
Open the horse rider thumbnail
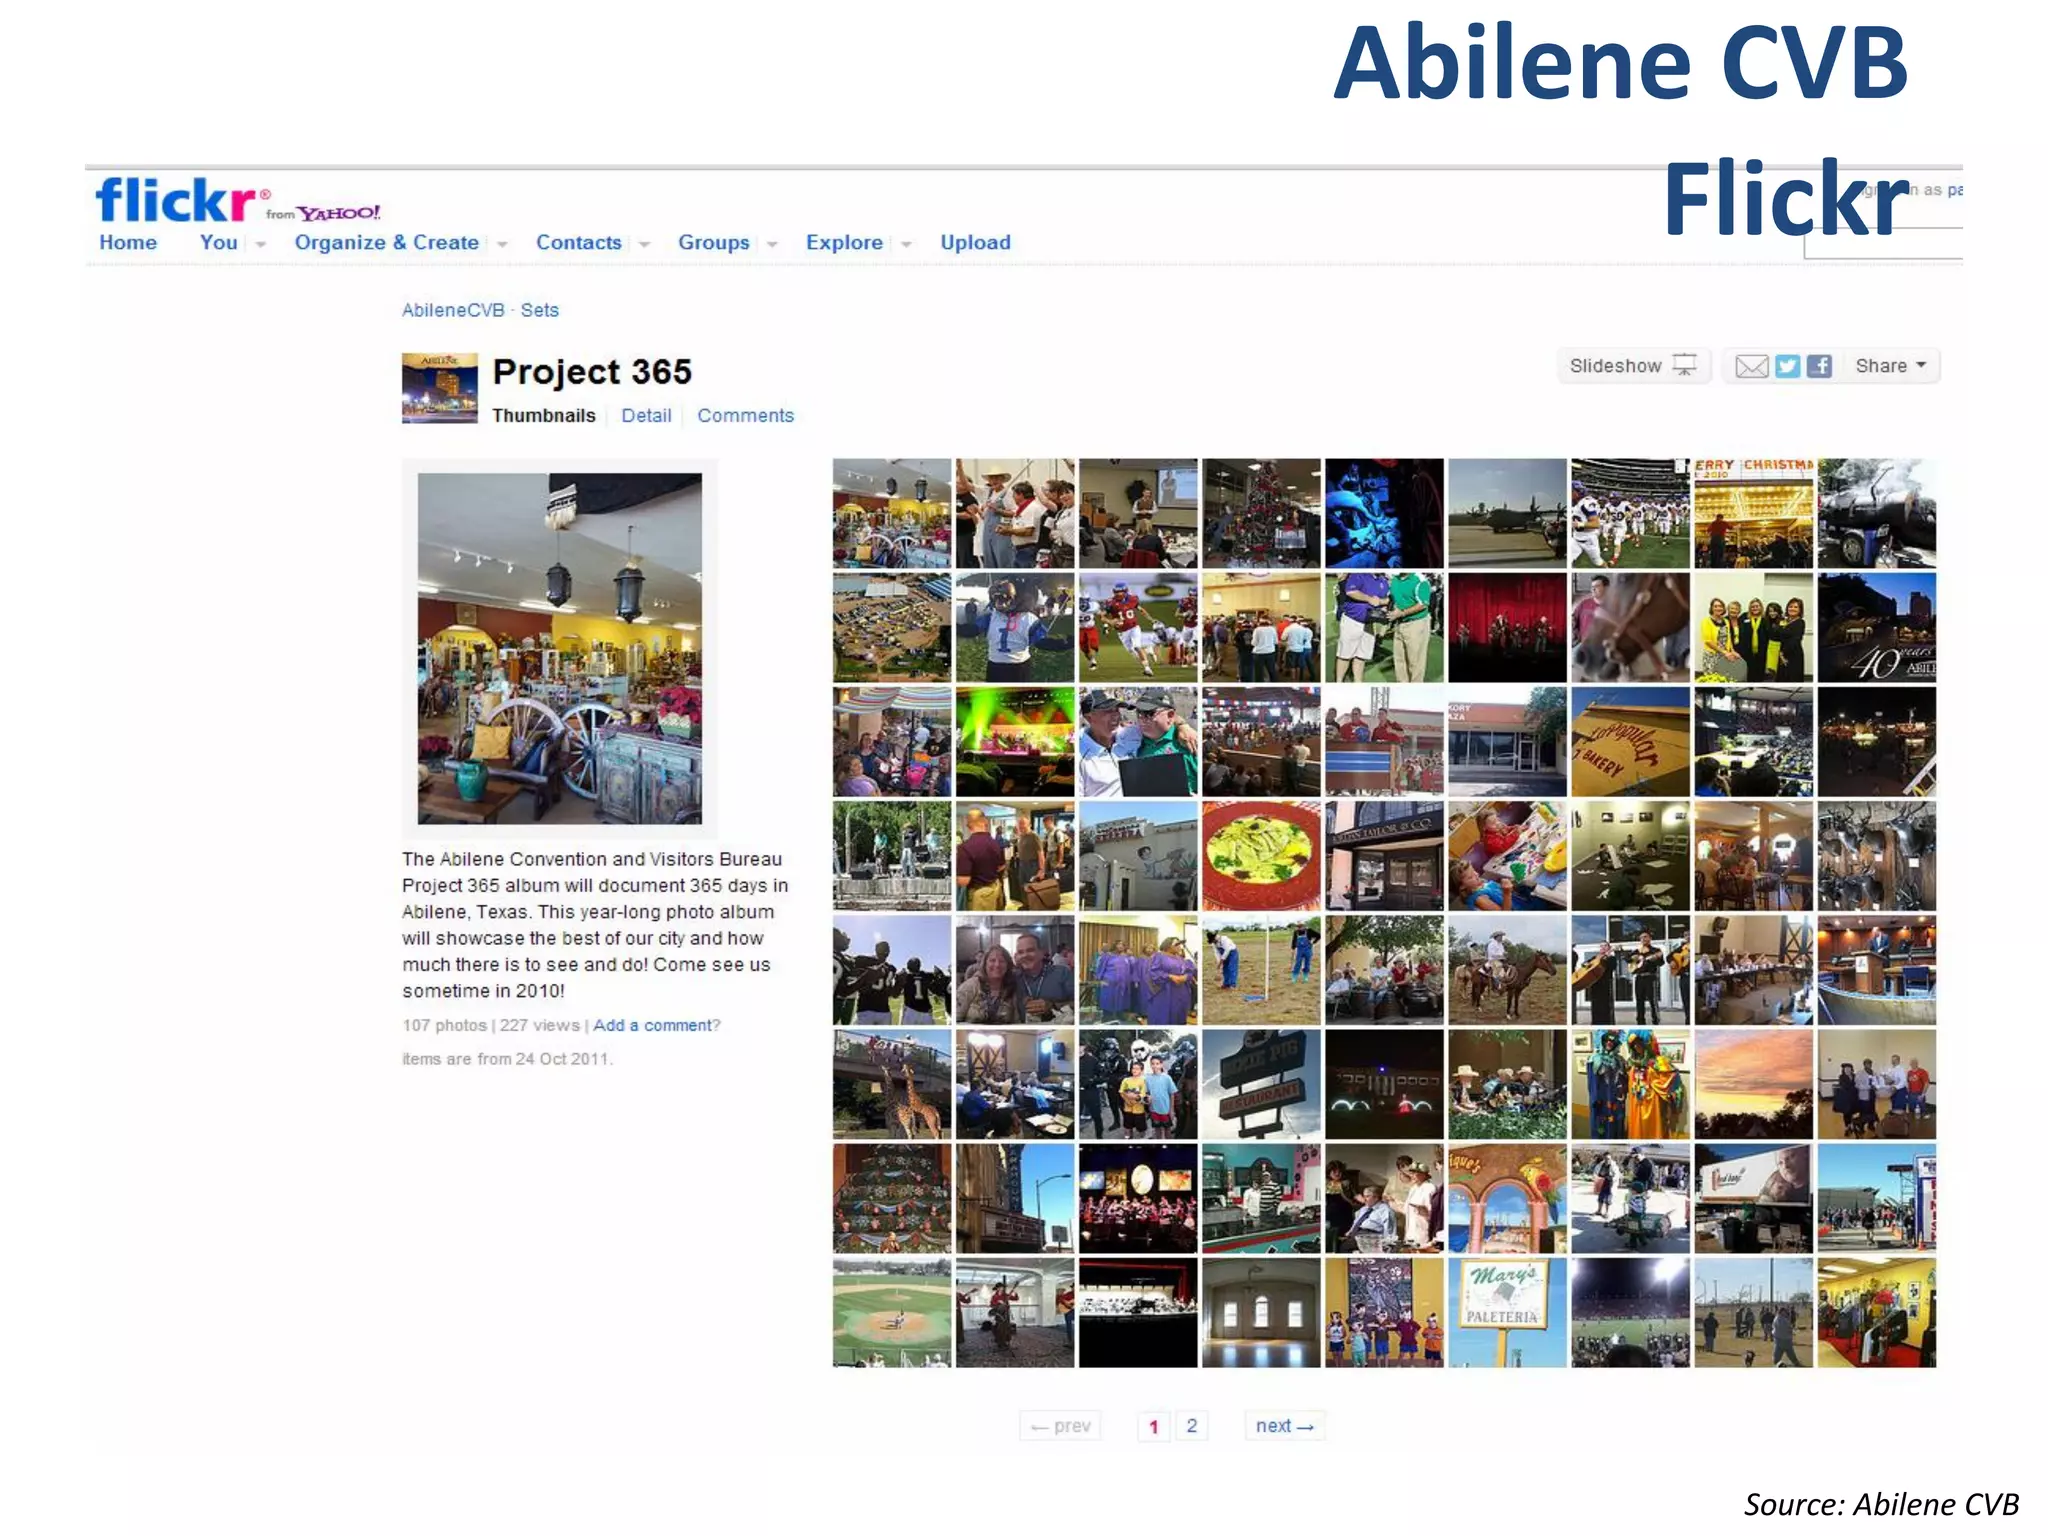pyautogui.click(x=1507, y=970)
